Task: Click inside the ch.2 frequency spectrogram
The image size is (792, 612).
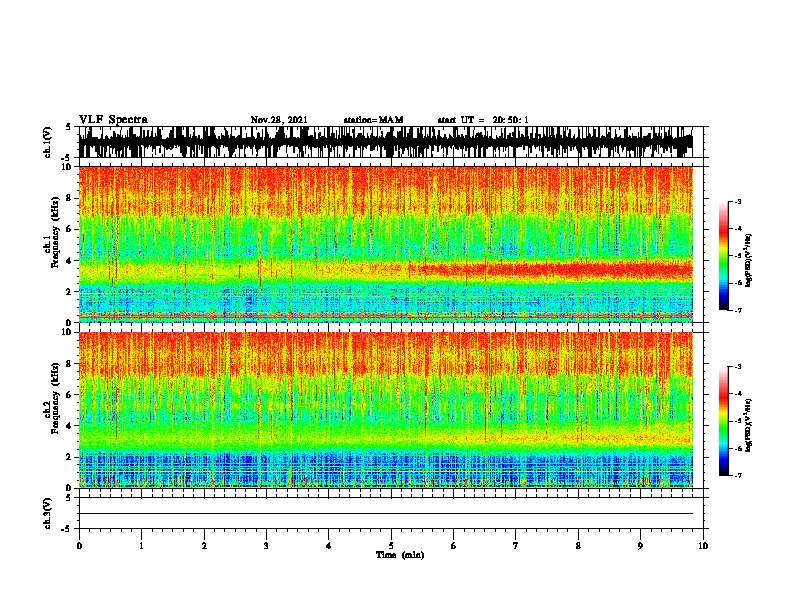Action: (x=385, y=410)
